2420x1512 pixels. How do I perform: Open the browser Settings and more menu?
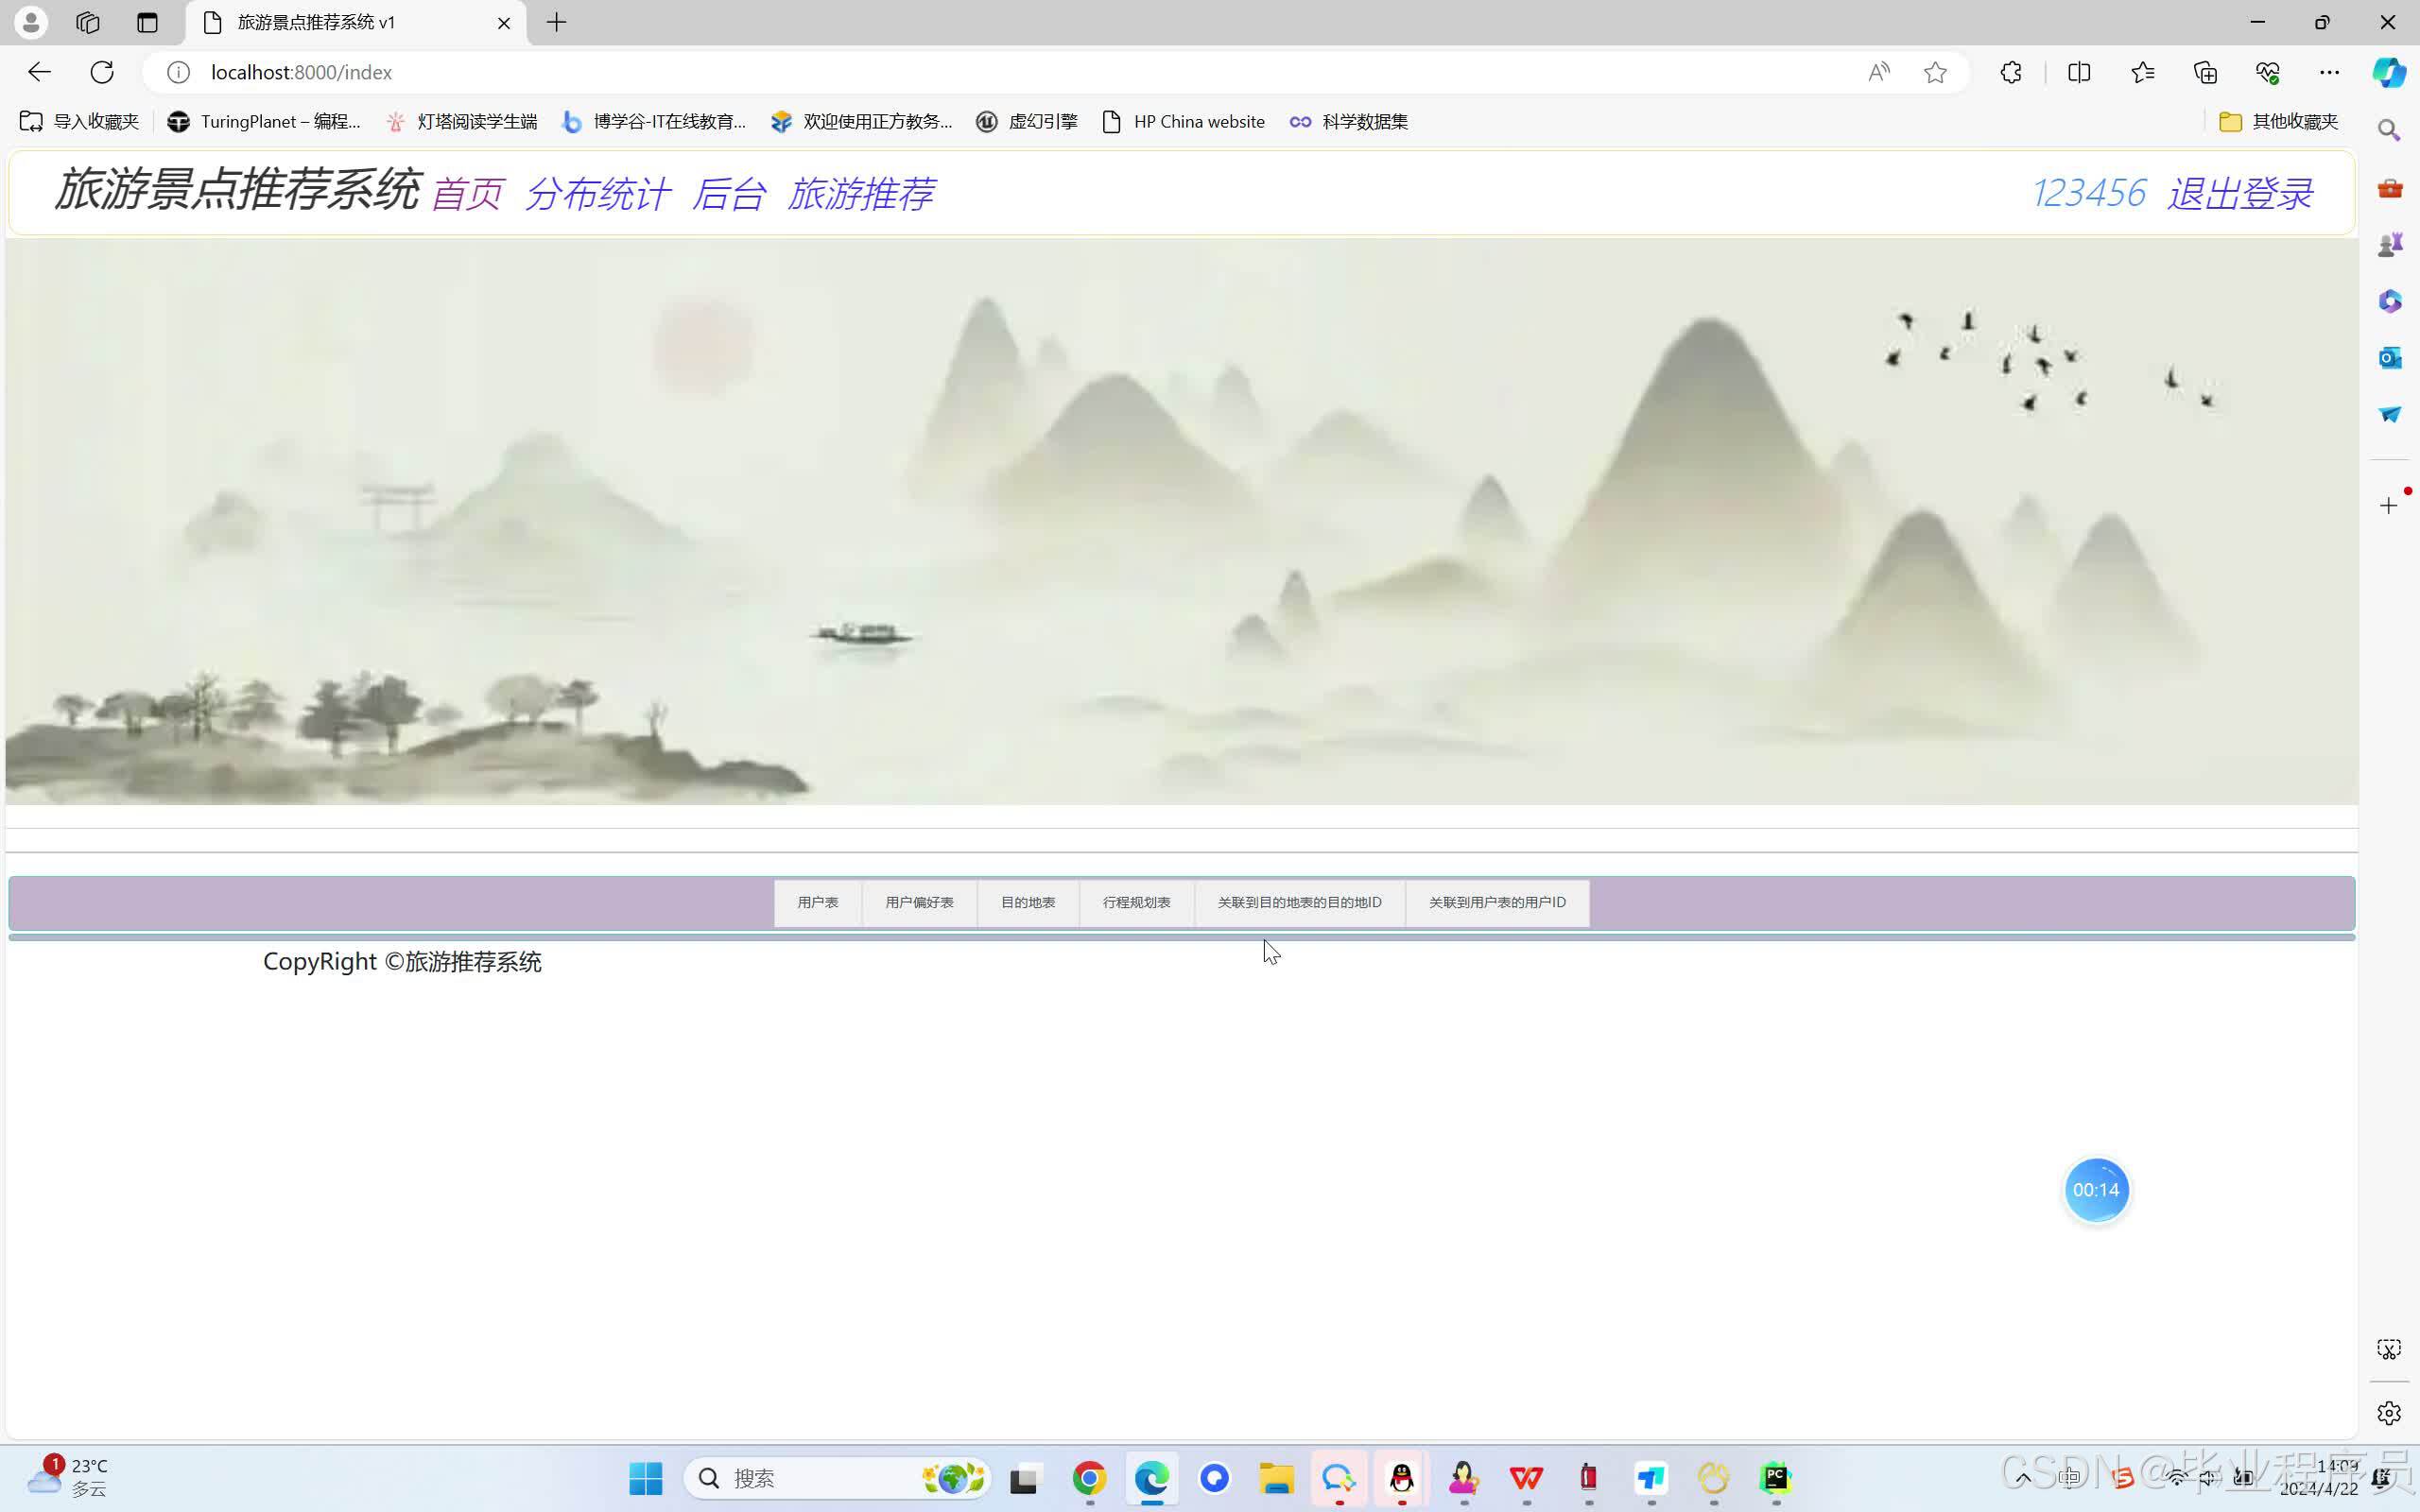[2329, 72]
